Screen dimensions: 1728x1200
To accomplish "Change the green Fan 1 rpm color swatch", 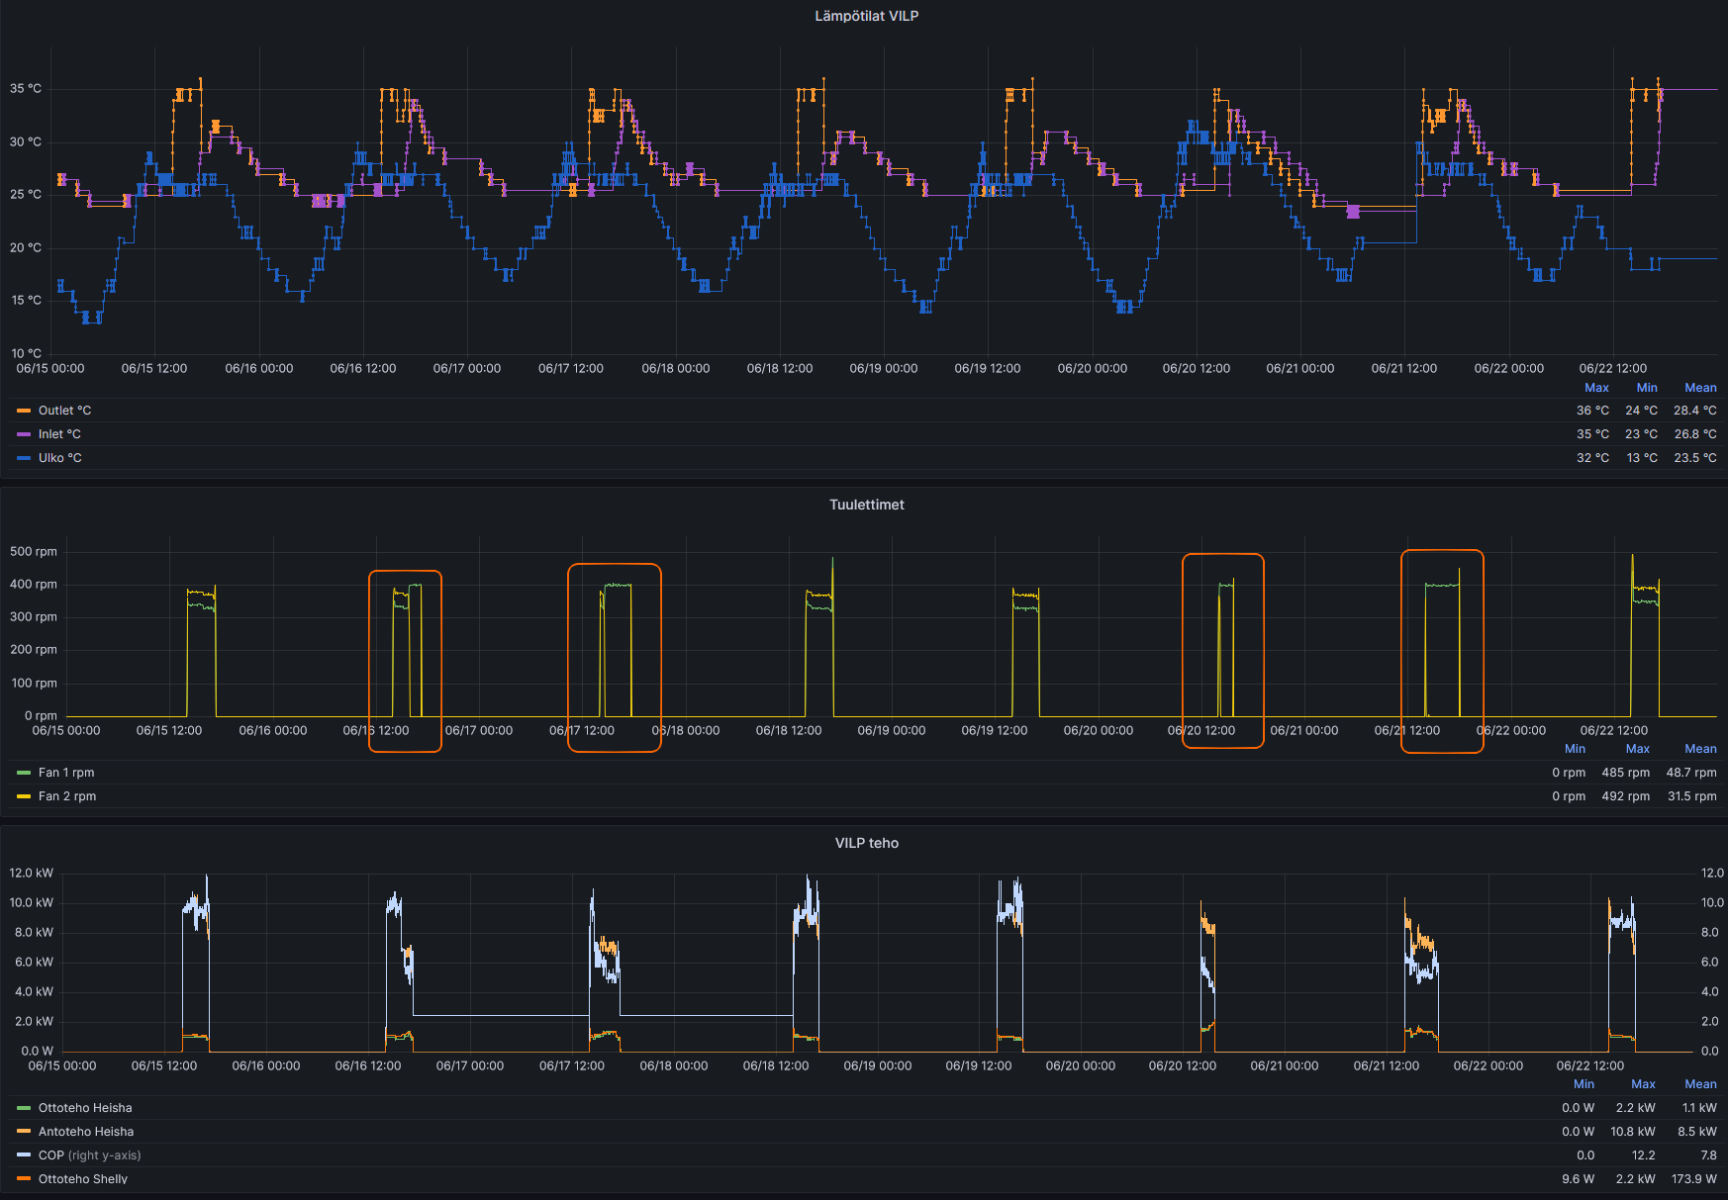I will [x=24, y=773].
